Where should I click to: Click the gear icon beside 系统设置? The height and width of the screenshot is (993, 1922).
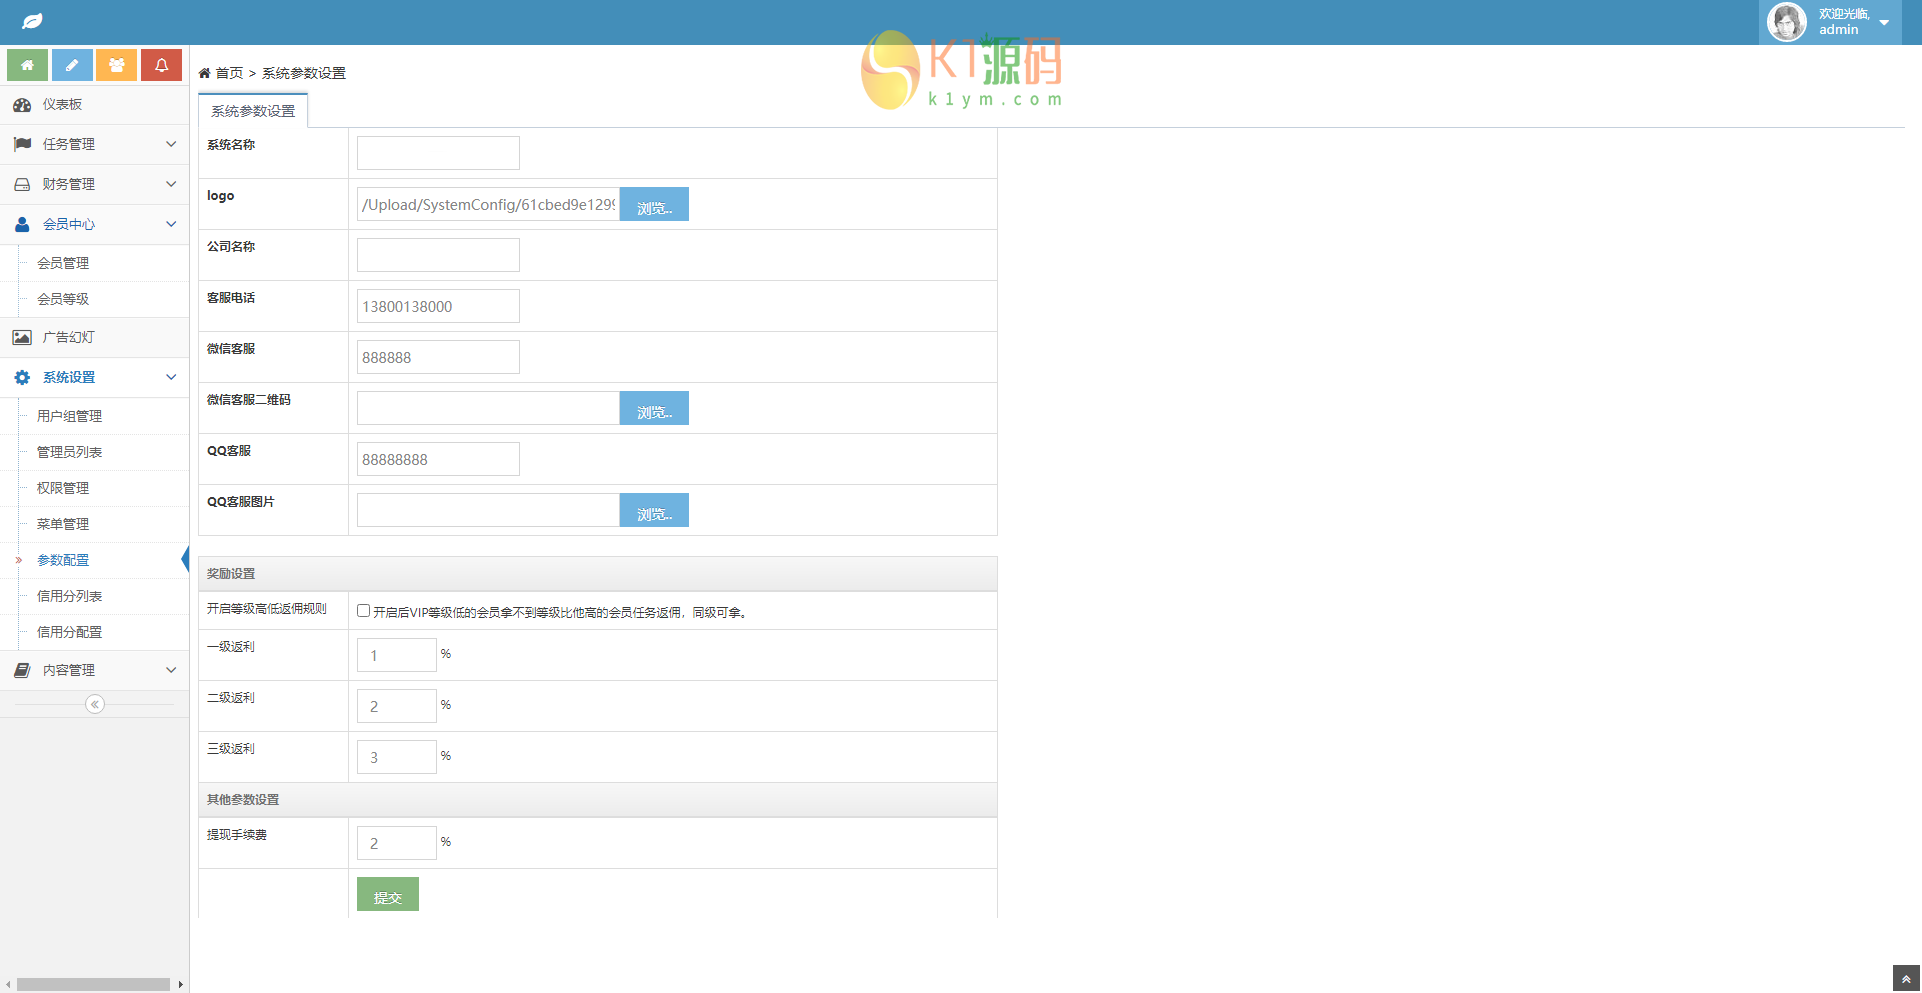22,377
